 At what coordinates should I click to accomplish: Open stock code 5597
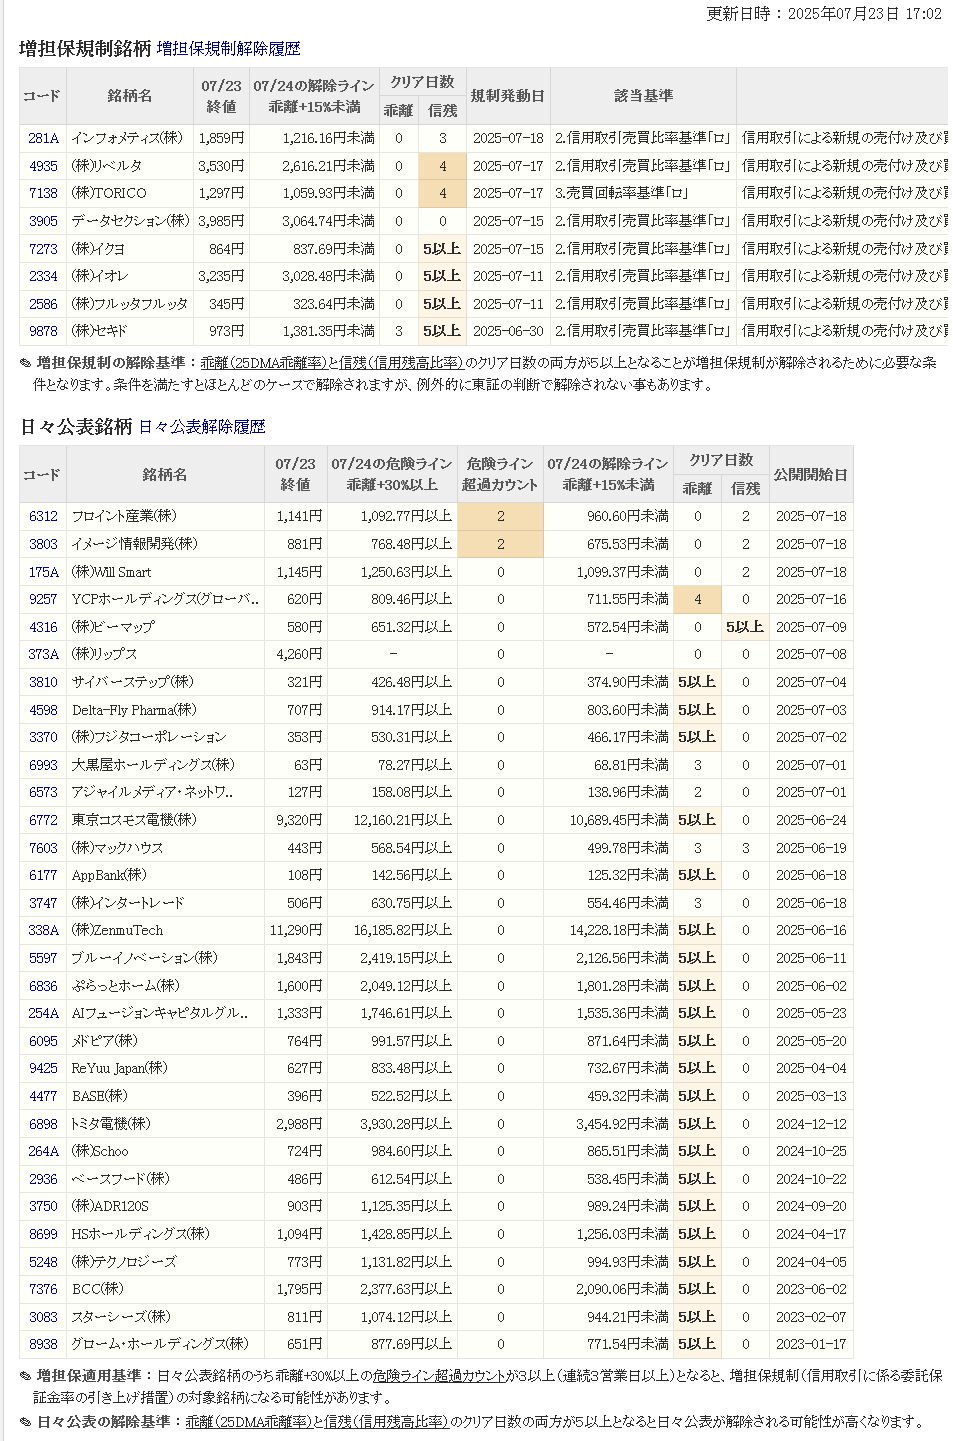[x=43, y=958]
